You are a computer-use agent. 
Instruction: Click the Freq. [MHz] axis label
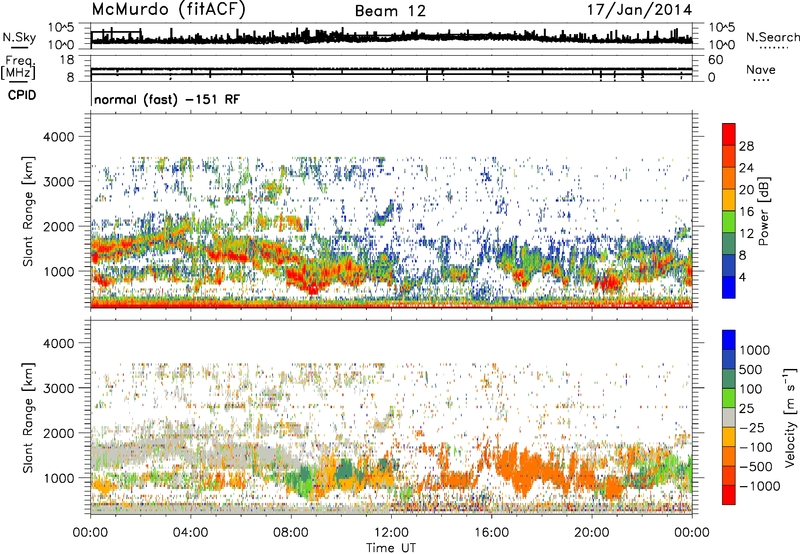pos(18,68)
